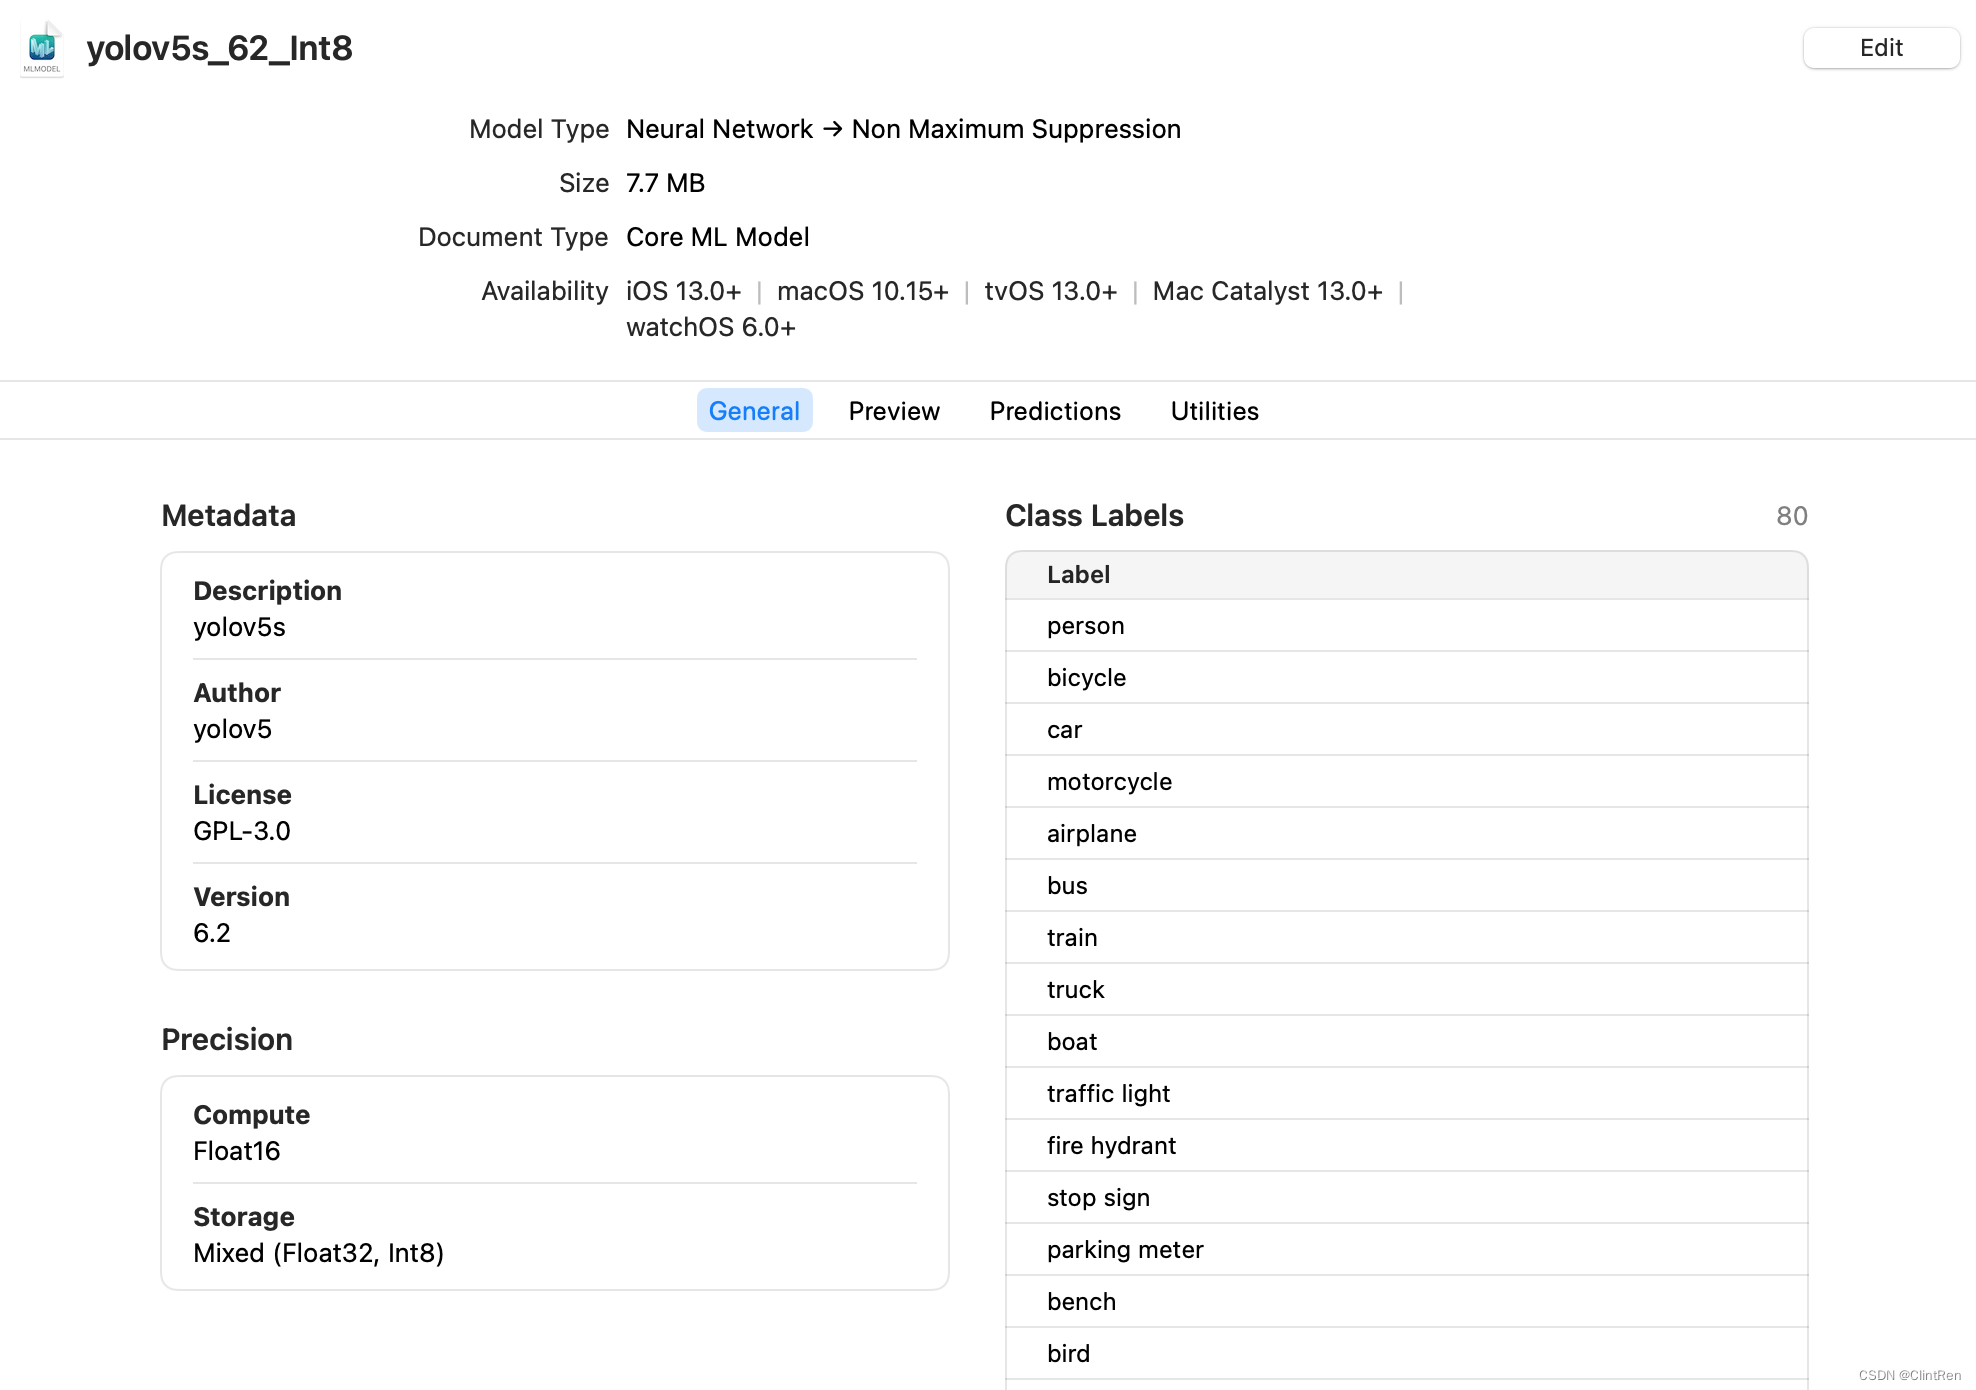Select the 'car' class label row
Screen dimensions: 1976x1390
tap(1406, 730)
